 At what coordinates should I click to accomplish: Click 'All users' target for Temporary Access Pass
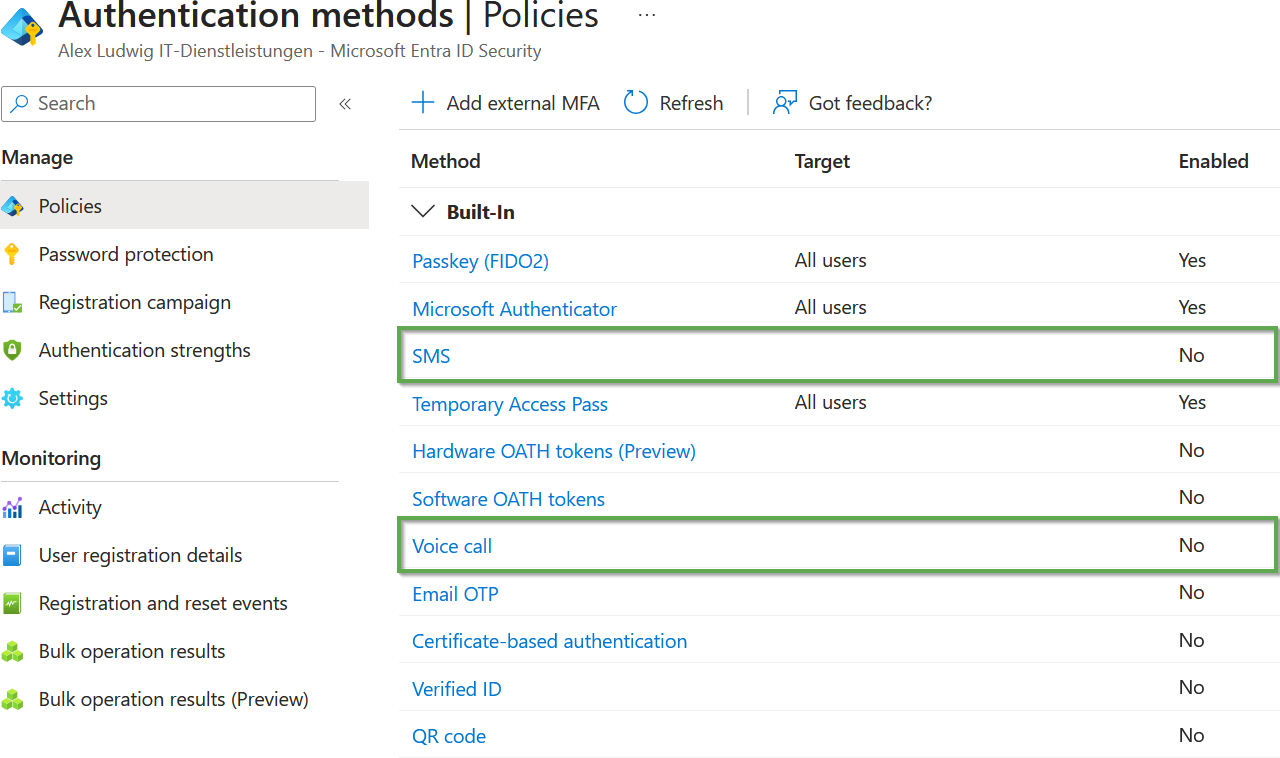click(x=830, y=402)
